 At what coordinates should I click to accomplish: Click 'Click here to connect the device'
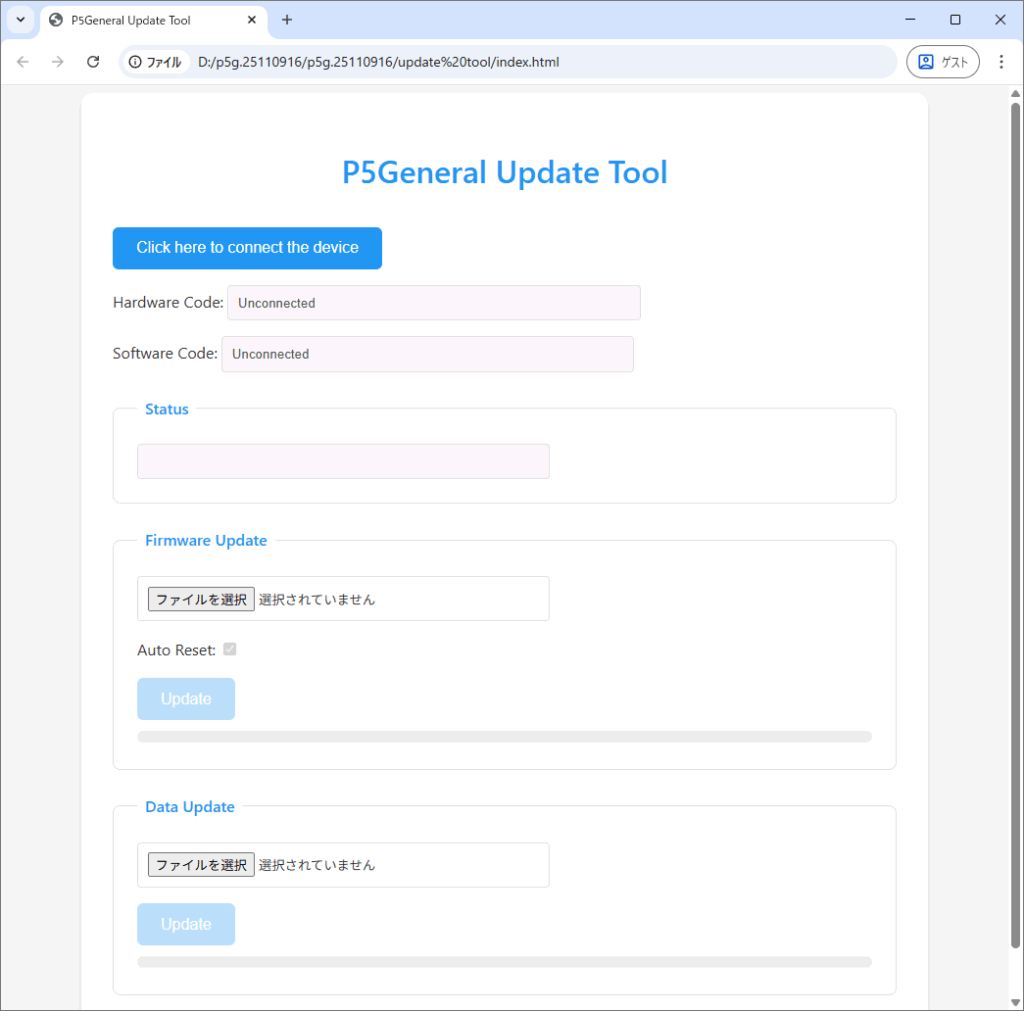[247, 248]
